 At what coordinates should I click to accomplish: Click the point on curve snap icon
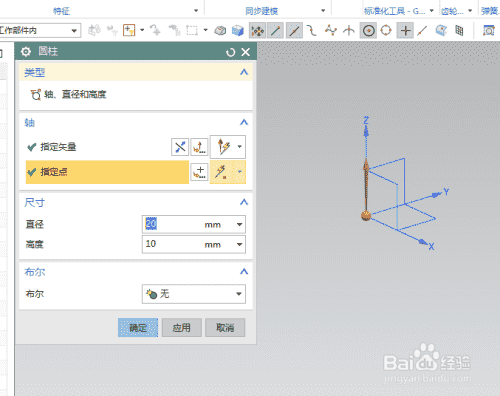(x=422, y=31)
